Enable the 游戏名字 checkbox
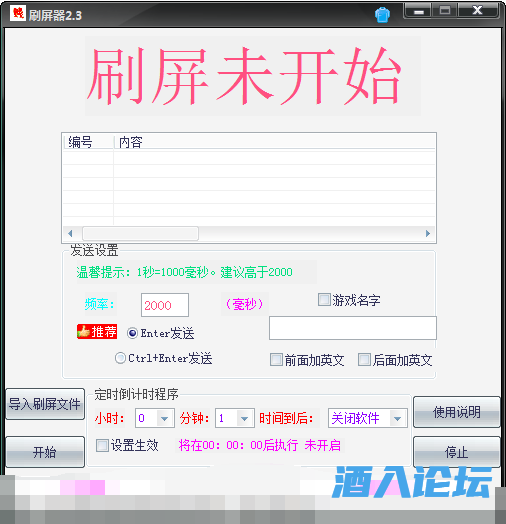This screenshot has height=524, width=506. (324, 300)
